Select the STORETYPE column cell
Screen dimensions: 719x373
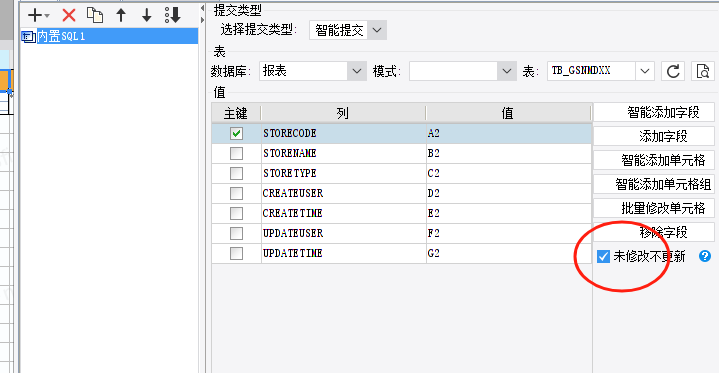(343, 173)
